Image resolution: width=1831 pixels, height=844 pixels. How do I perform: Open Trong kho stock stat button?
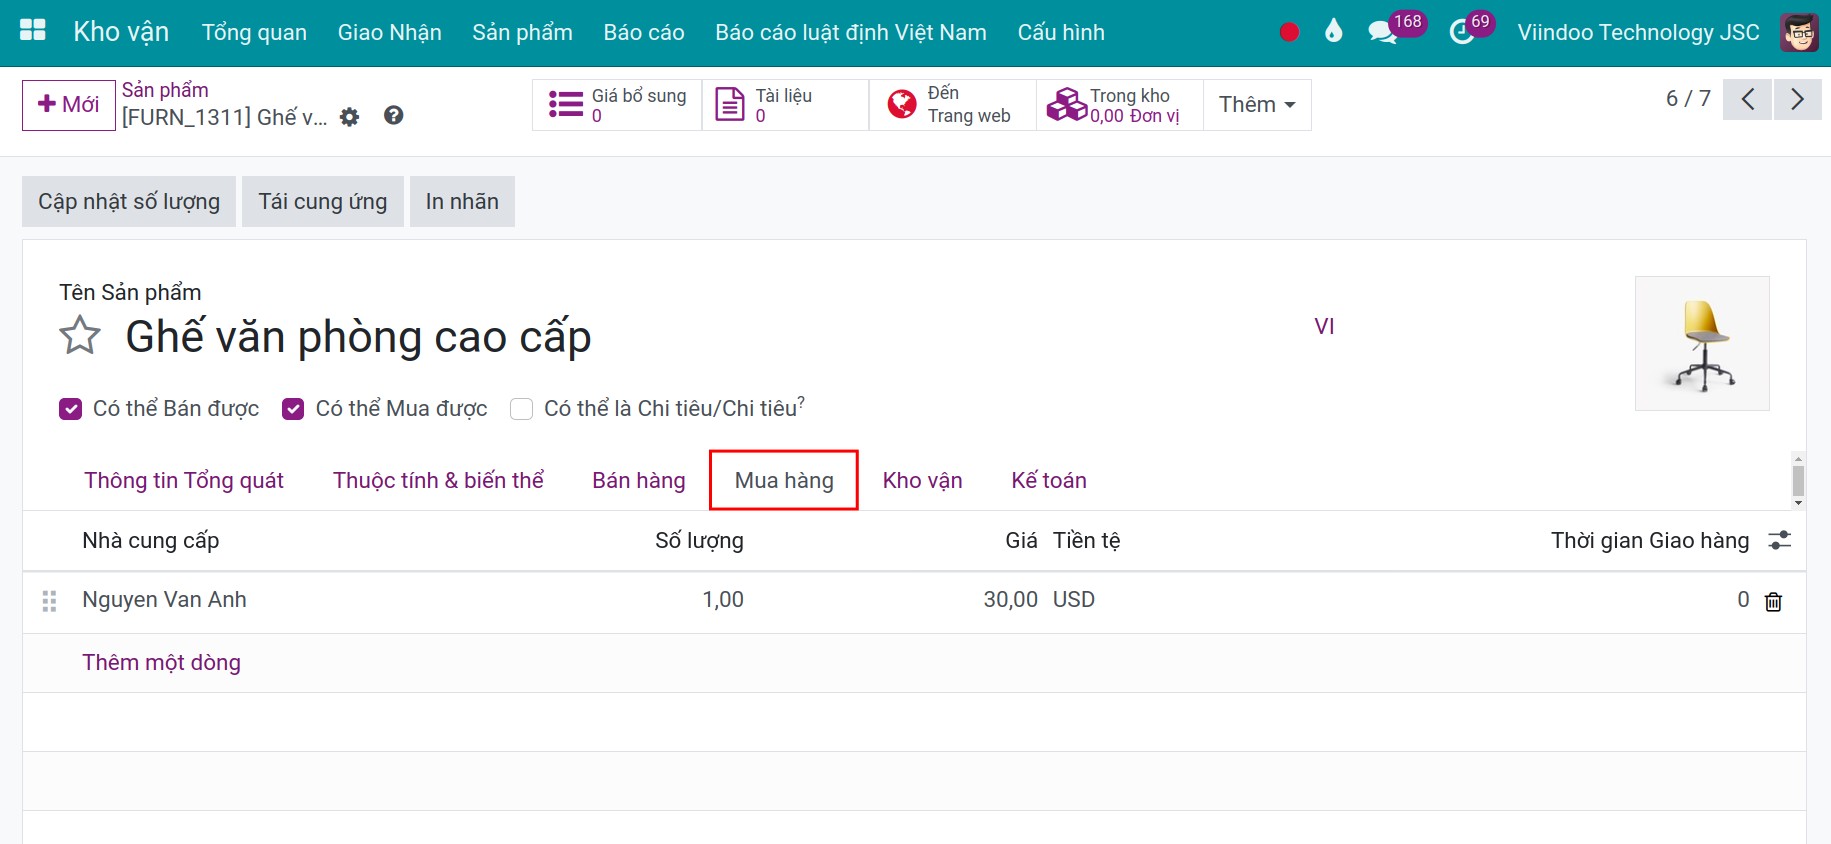(1119, 105)
